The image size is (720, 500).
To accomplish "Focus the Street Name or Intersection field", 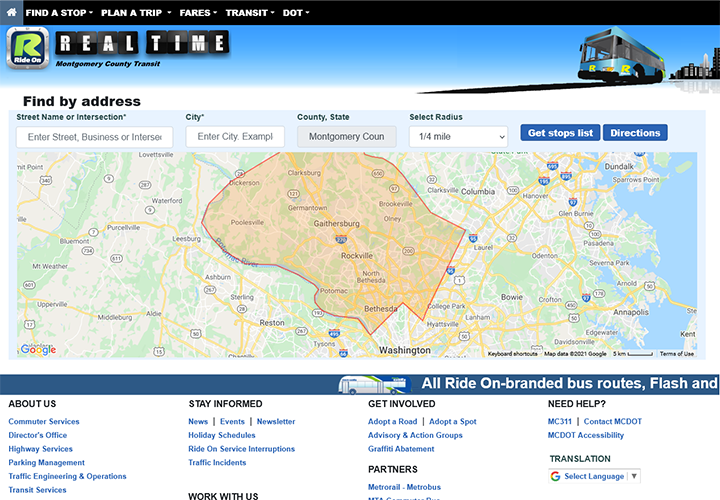I will point(95,137).
